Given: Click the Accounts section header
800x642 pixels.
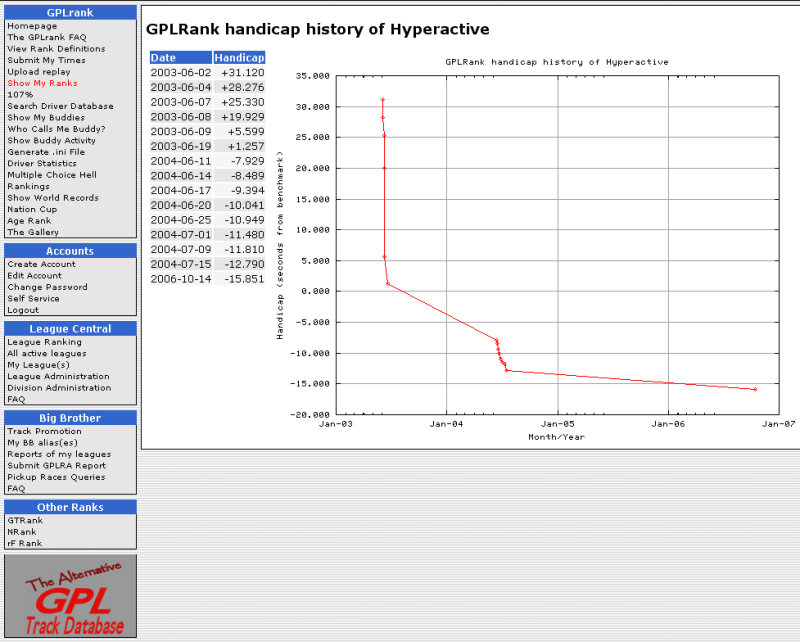Looking at the screenshot, I should tap(70, 251).
